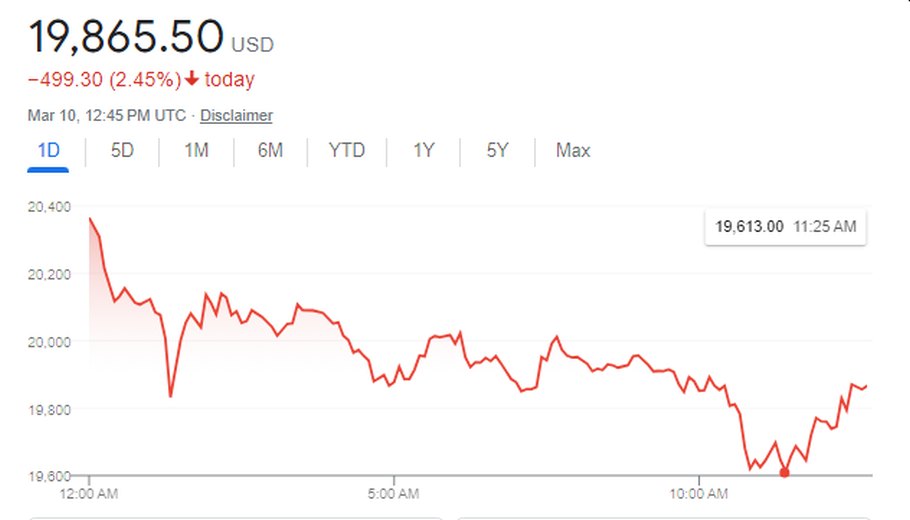Screen dimensions: 910x520
Task: Click the Mar 10, 12:45 PM UTC timestamp
Action: tap(107, 115)
